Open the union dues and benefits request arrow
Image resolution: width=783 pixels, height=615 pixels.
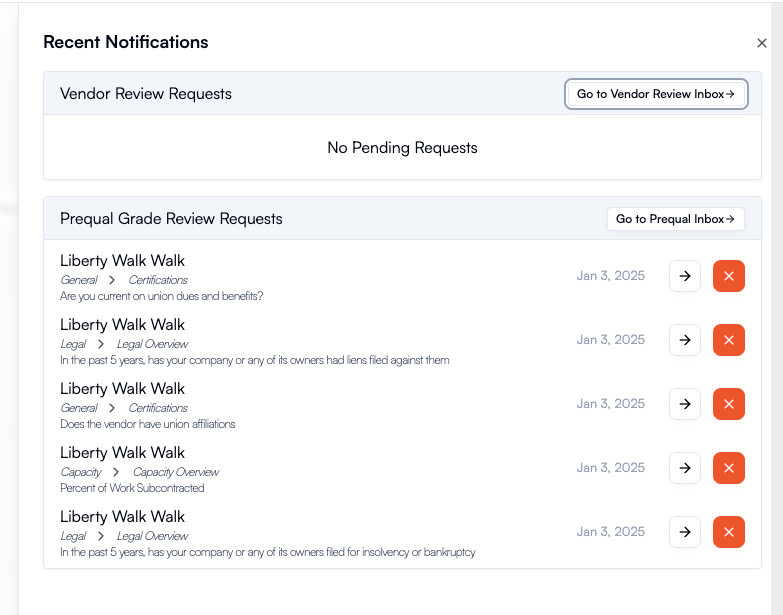coord(685,276)
